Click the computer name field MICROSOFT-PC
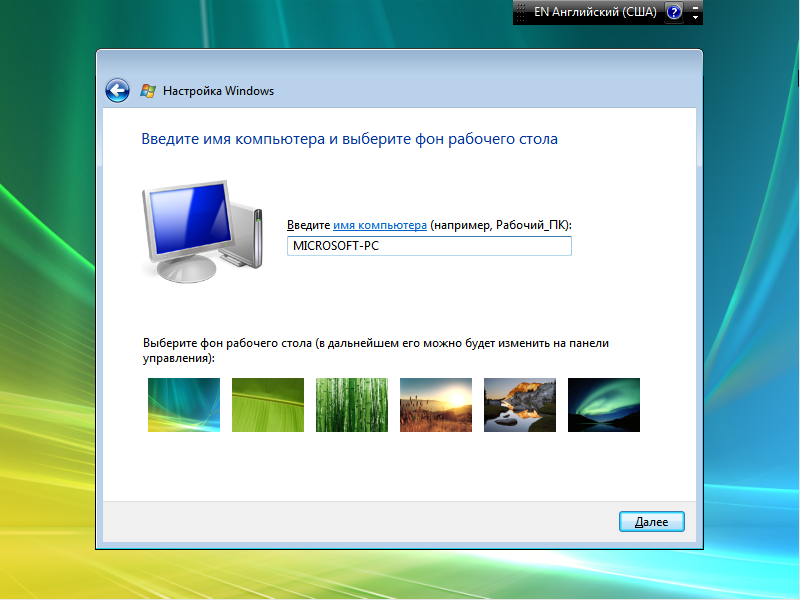The image size is (800, 600). [x=429, y=246]
